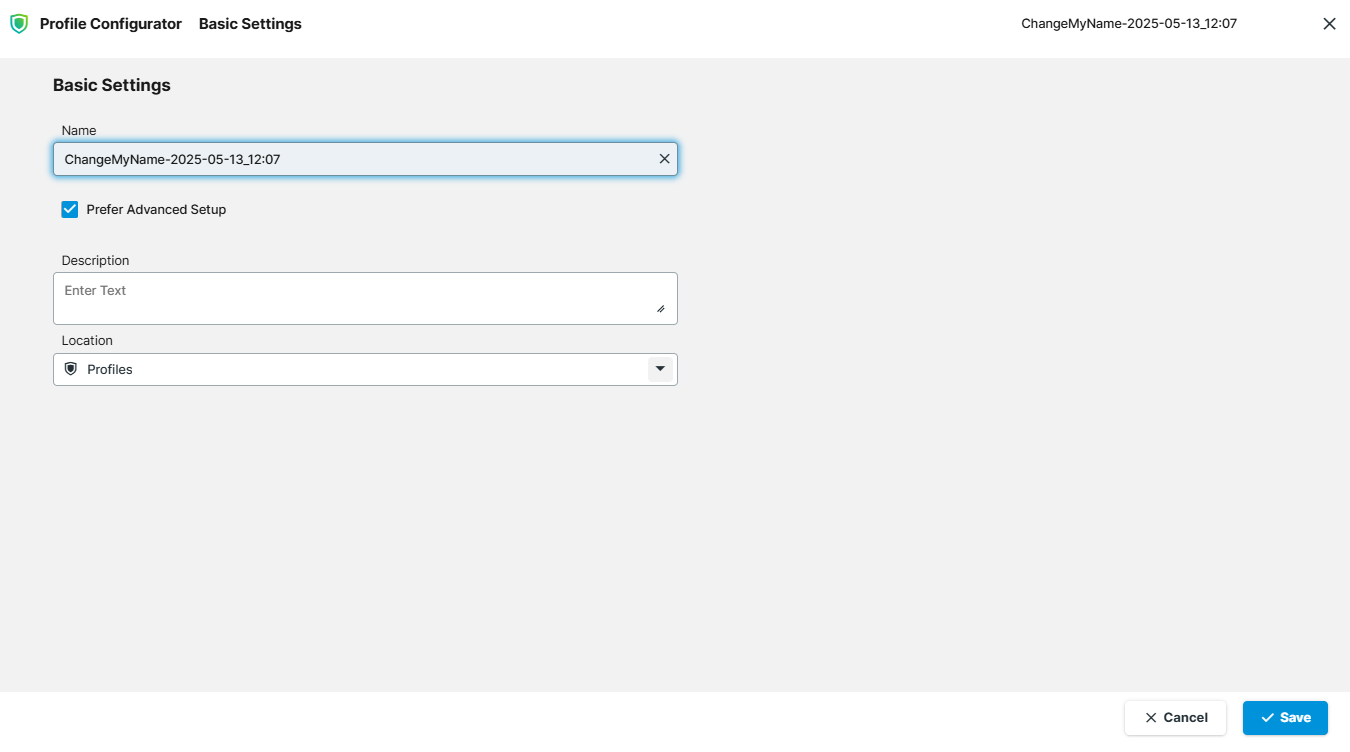The image size is (1350, 752).
Task: Click into the Description text area
Action: click(350, 298)
